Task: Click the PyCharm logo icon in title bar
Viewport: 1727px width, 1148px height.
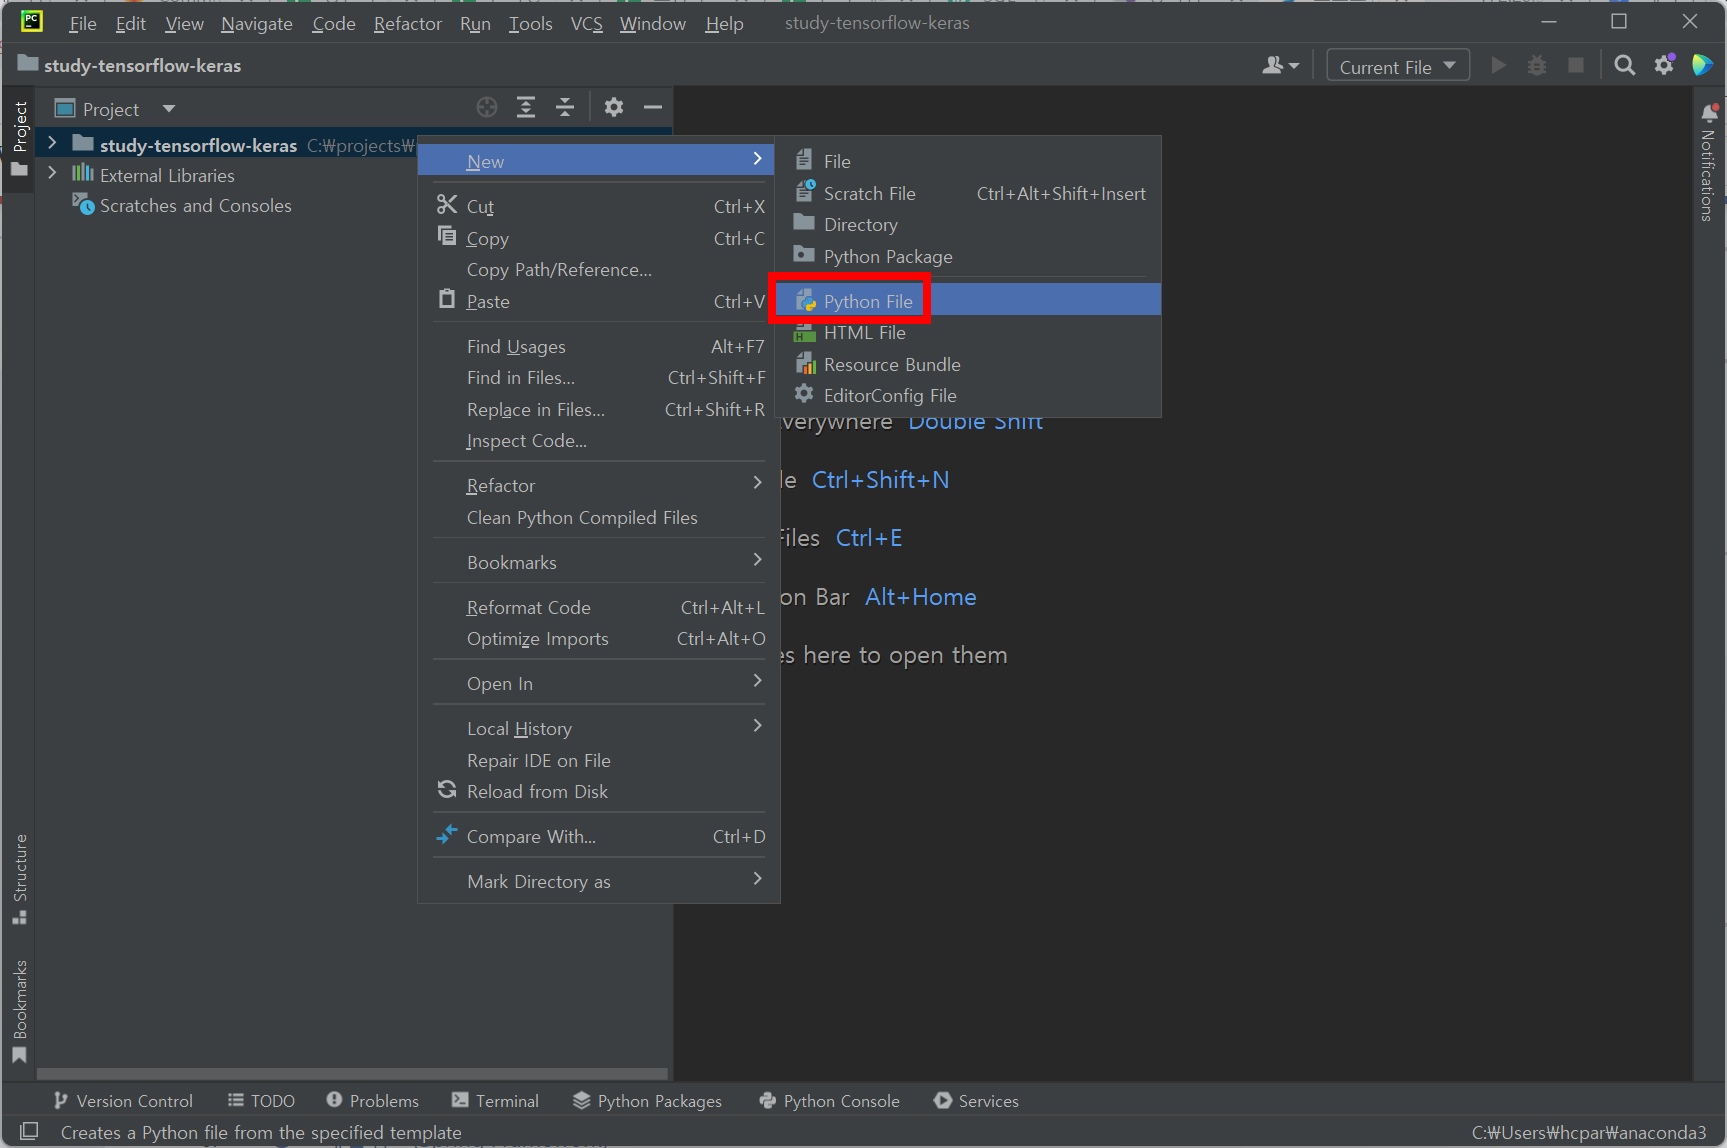Action: click(32, 21)
